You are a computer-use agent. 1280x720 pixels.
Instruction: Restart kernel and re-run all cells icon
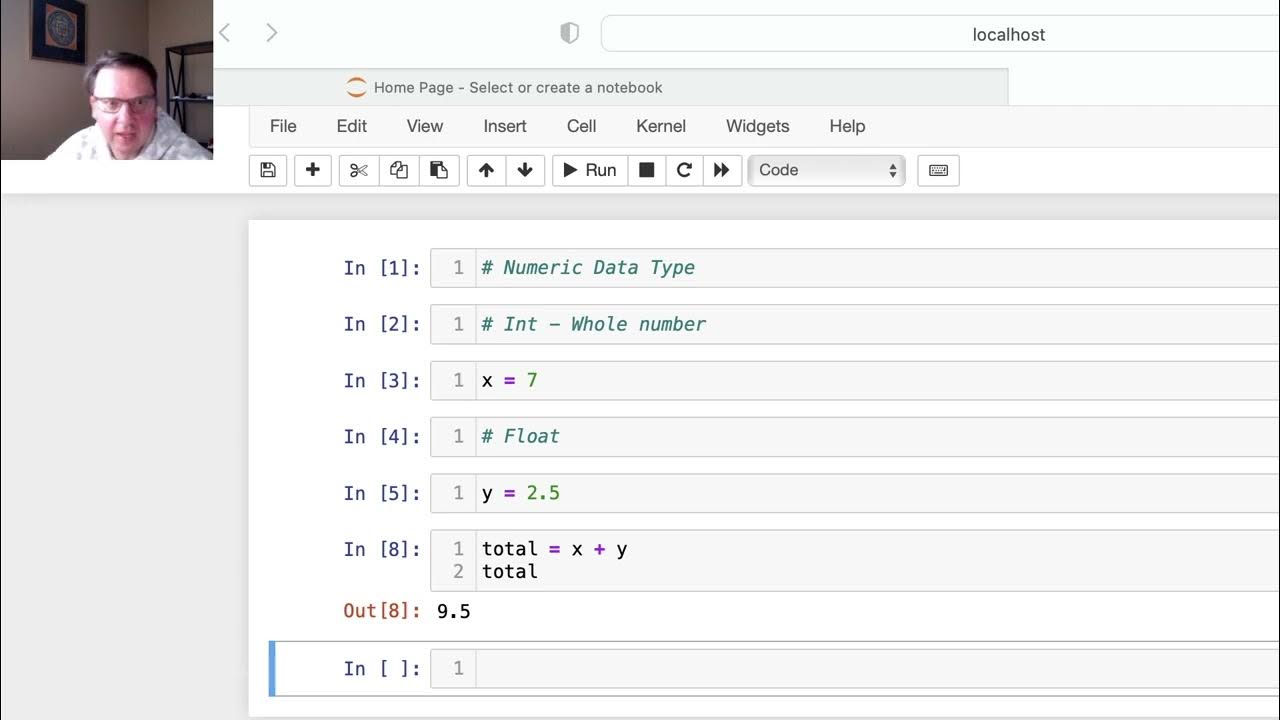(721, 170)
